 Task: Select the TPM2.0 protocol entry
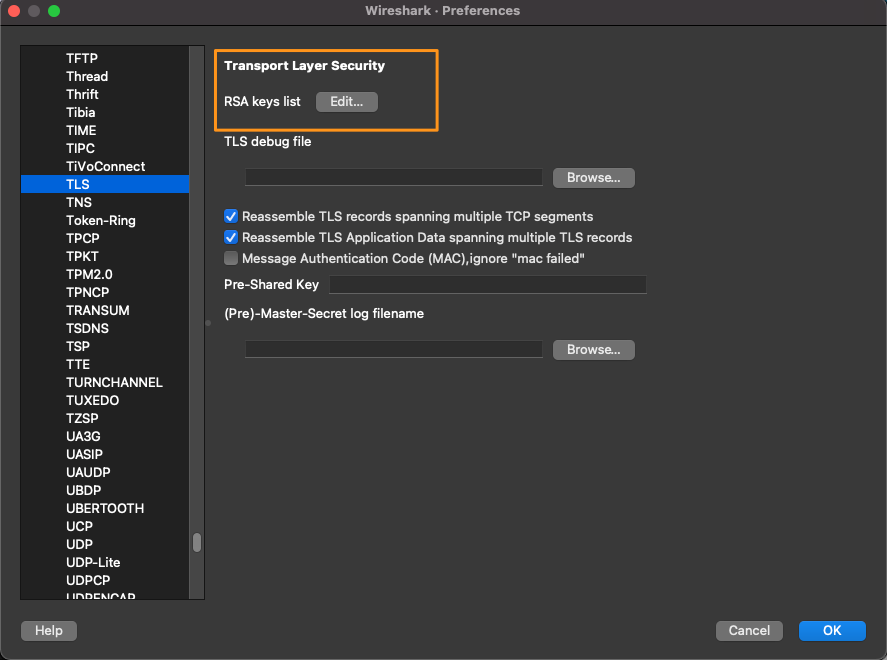[89, 274]
